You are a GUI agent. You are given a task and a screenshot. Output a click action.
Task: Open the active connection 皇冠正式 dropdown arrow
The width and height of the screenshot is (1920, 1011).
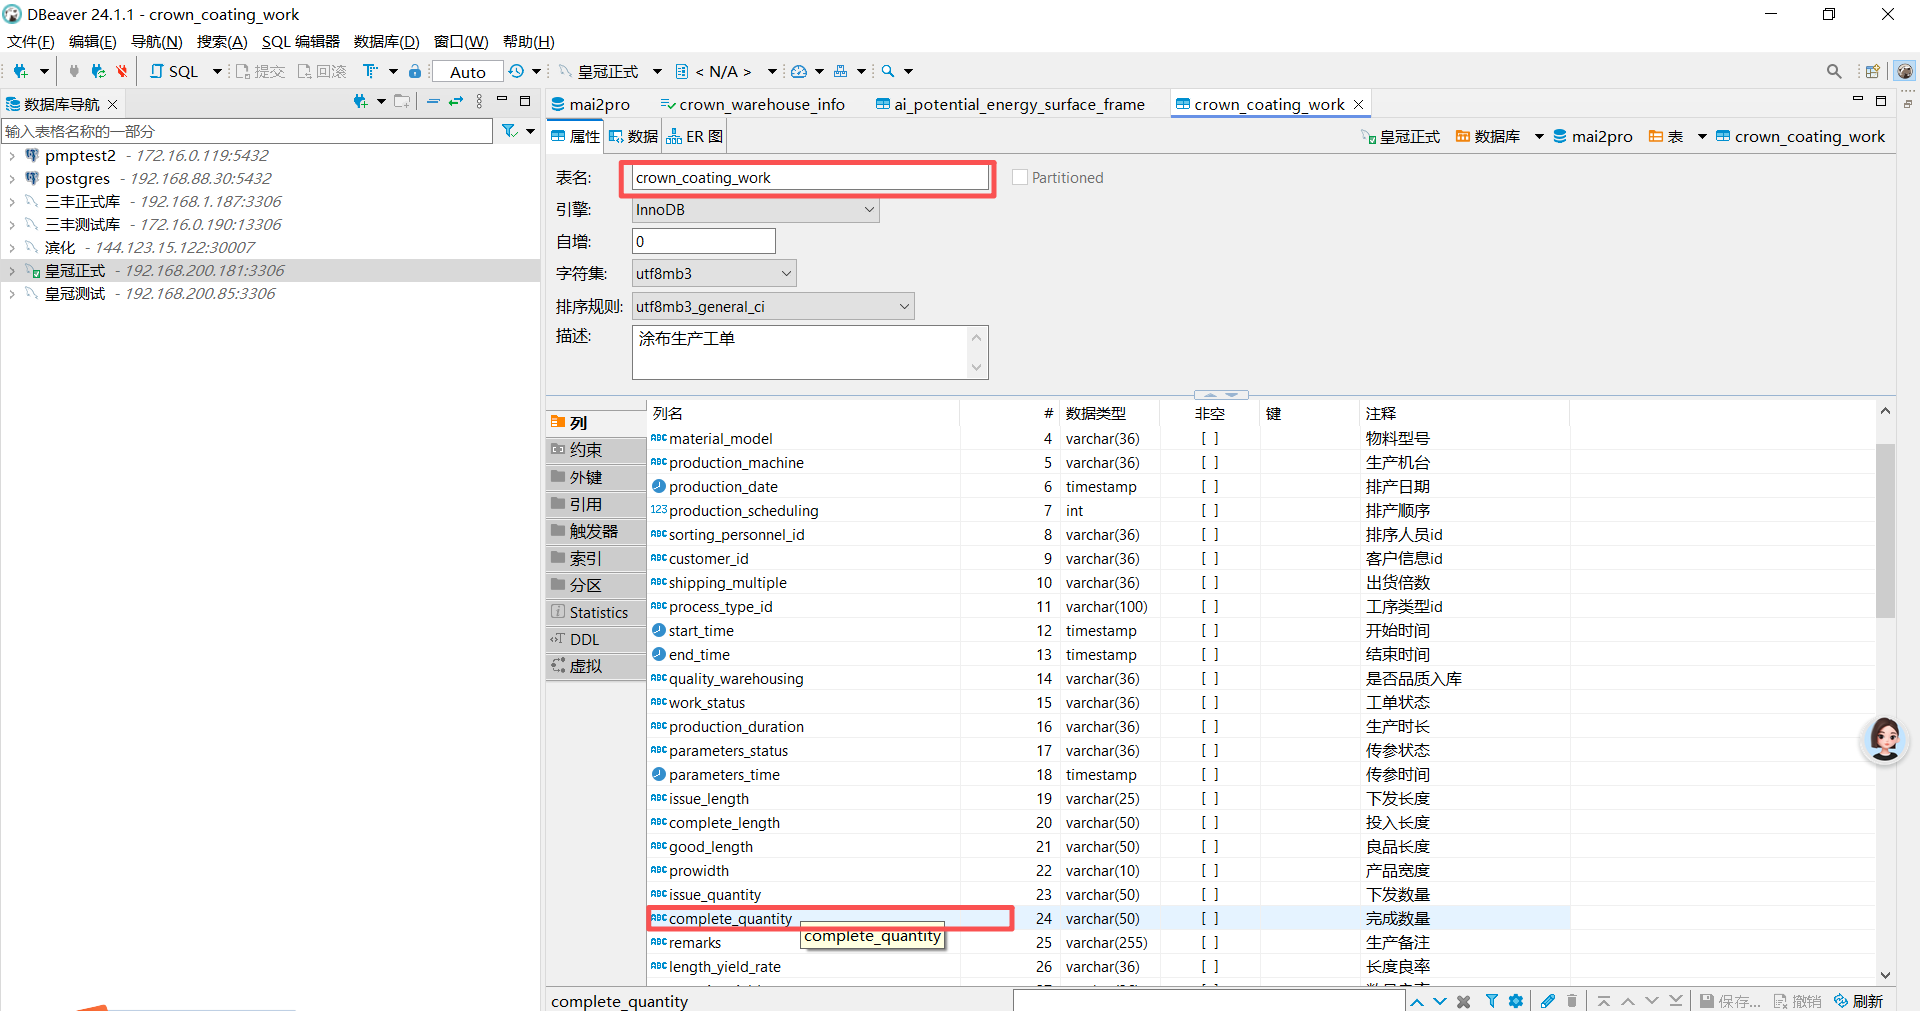pyautogui.click(x=657, y=71)
